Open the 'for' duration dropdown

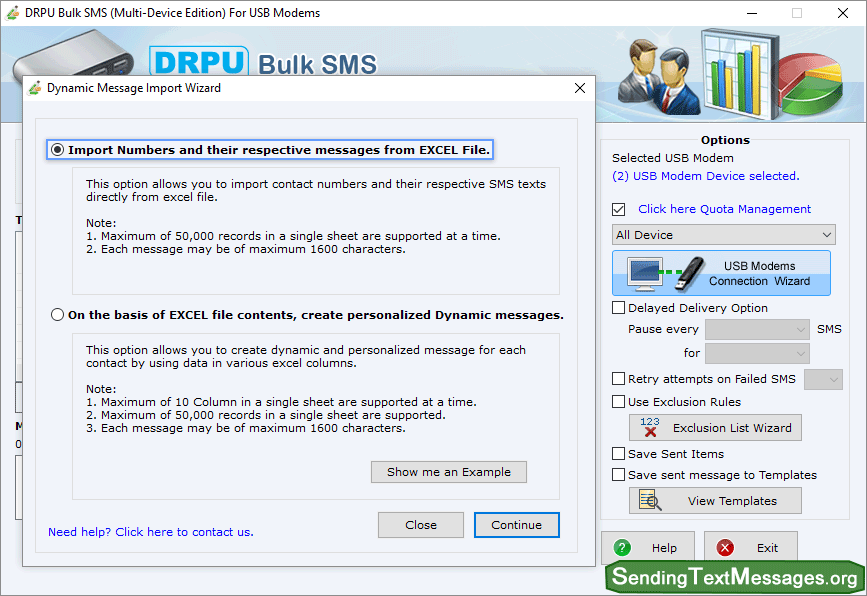click(757, 353)
